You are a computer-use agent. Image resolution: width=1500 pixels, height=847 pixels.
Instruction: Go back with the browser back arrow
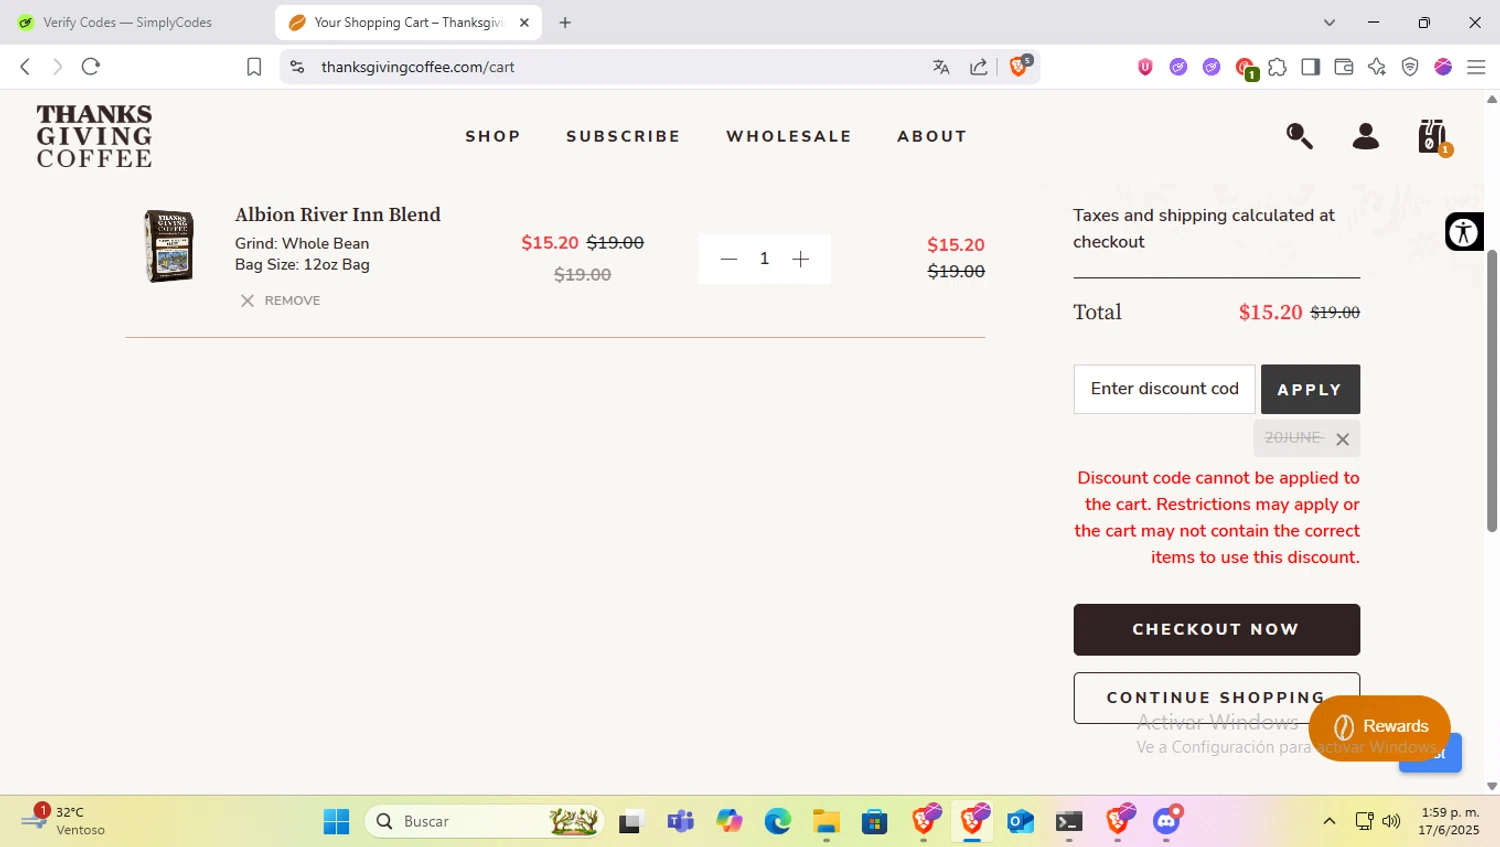(25, 66)
